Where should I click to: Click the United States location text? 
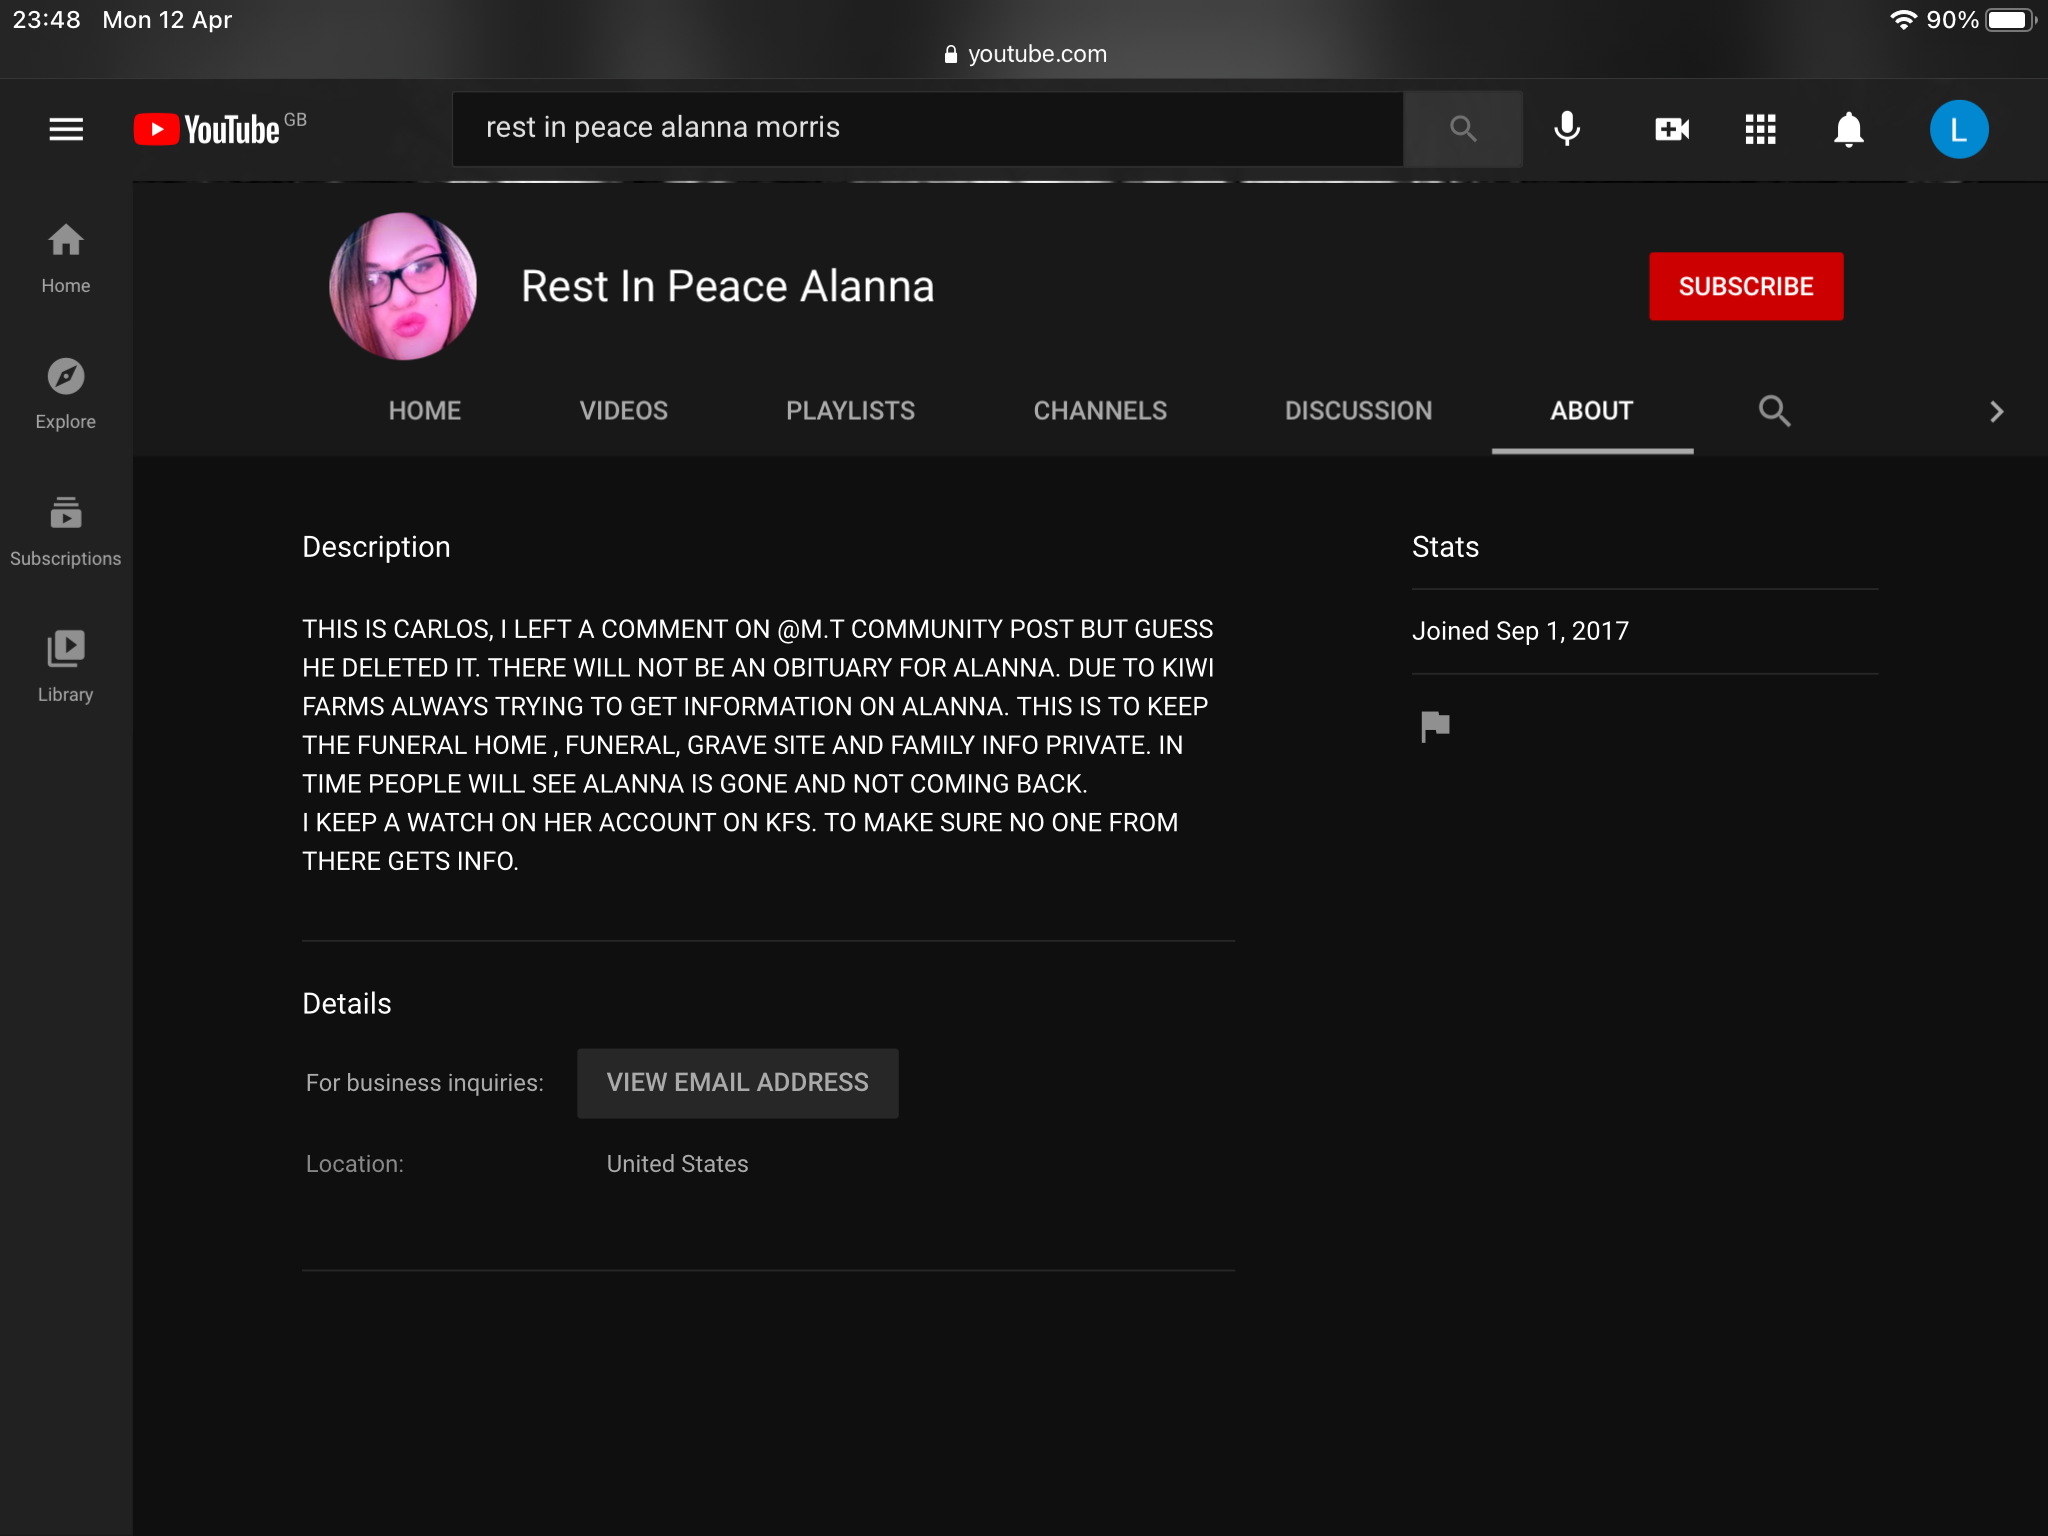point(678,1164)
